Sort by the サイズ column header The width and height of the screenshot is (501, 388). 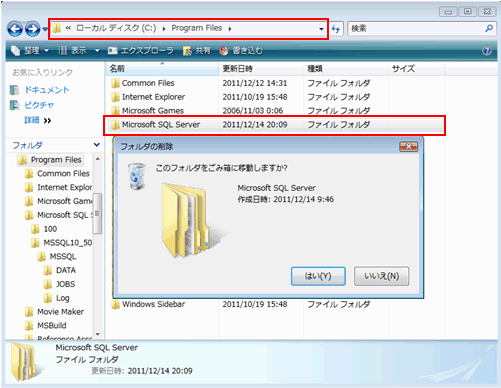coord(416,69)
